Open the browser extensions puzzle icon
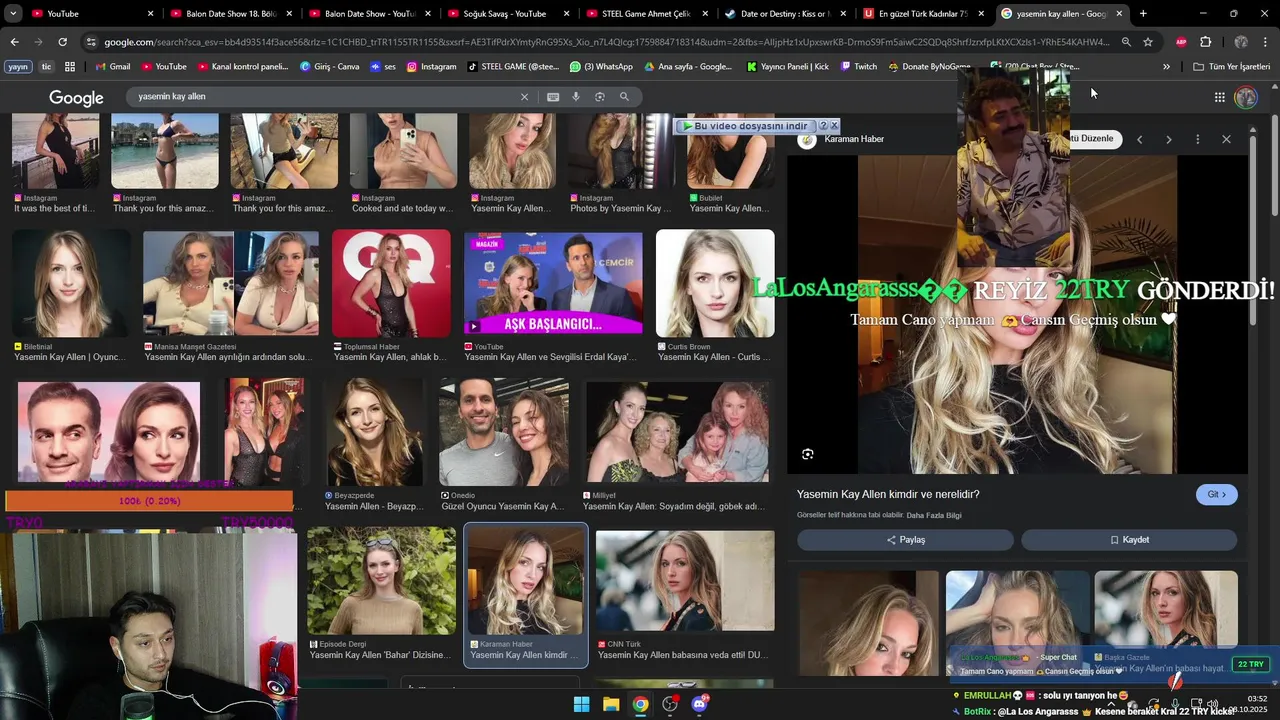Viewport: 1280px width, 720px height. [x=1205, y=42]
